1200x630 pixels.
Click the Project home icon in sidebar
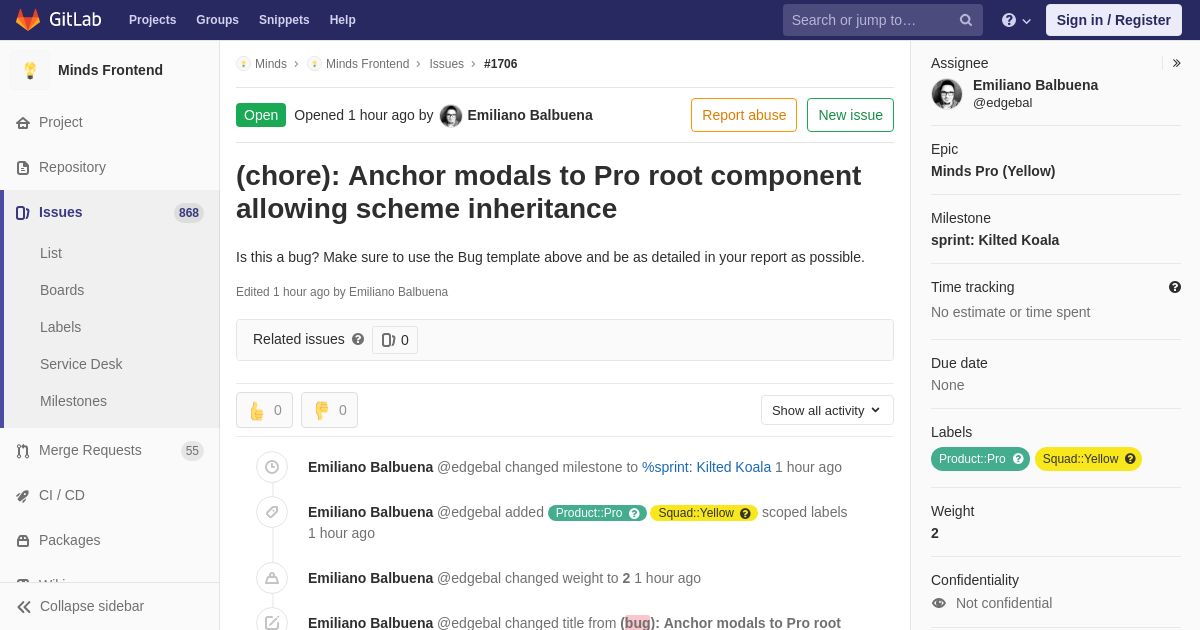click(x=23, y=123)
